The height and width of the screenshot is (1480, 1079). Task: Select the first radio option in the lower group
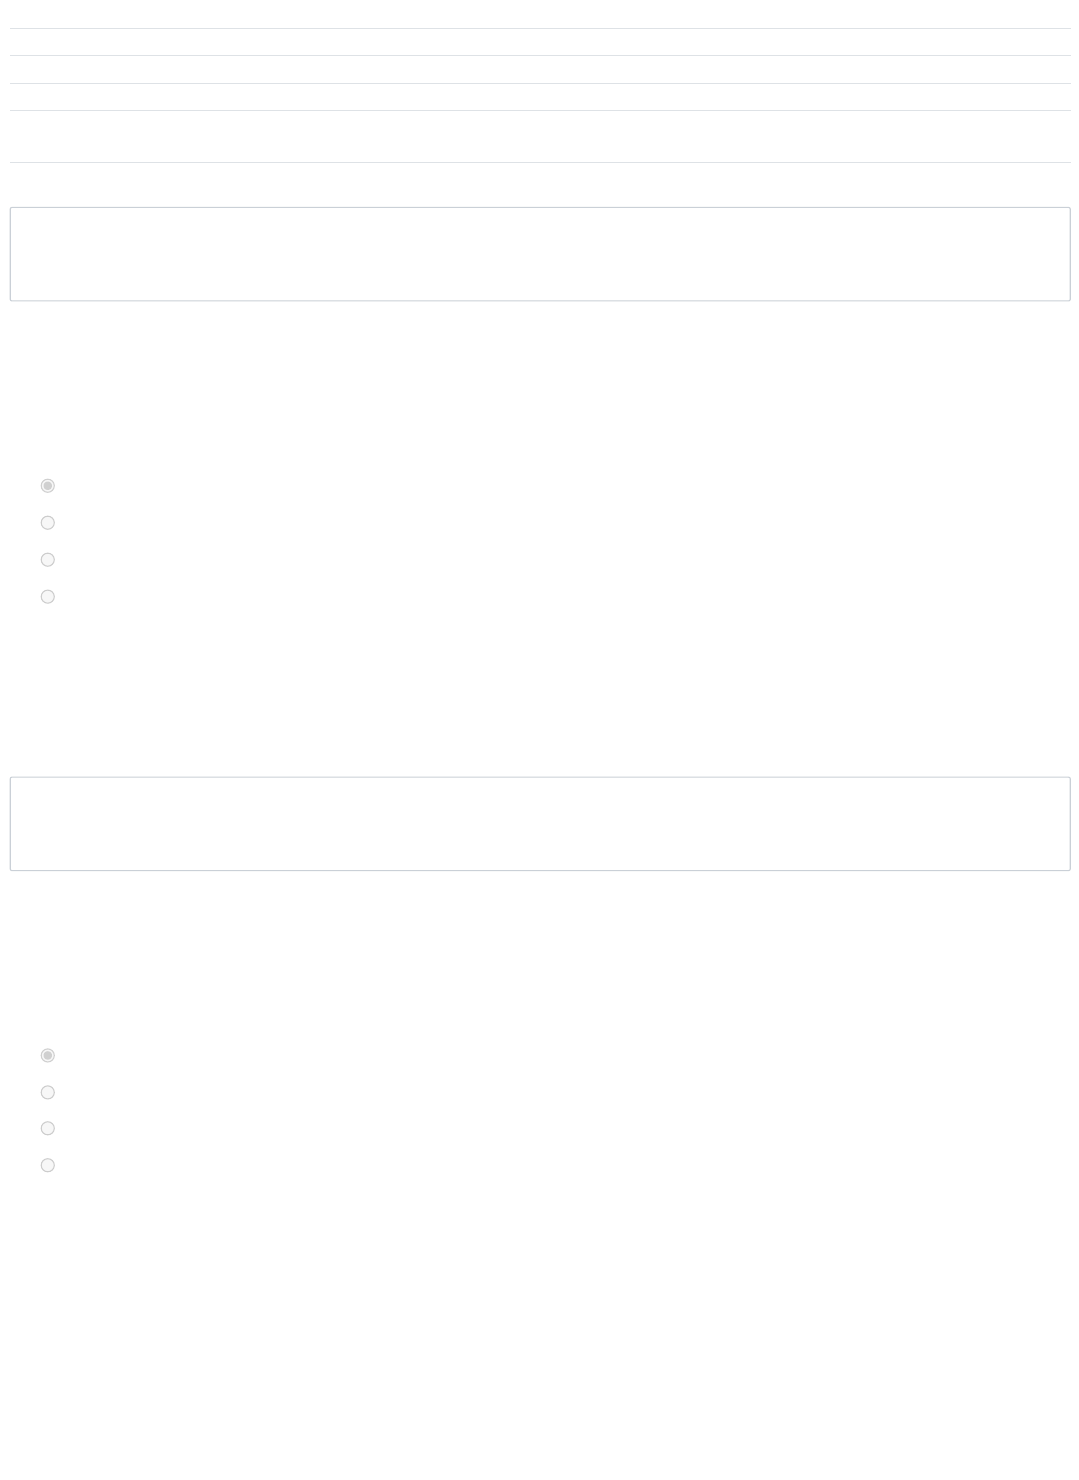tap(47, 1055)
